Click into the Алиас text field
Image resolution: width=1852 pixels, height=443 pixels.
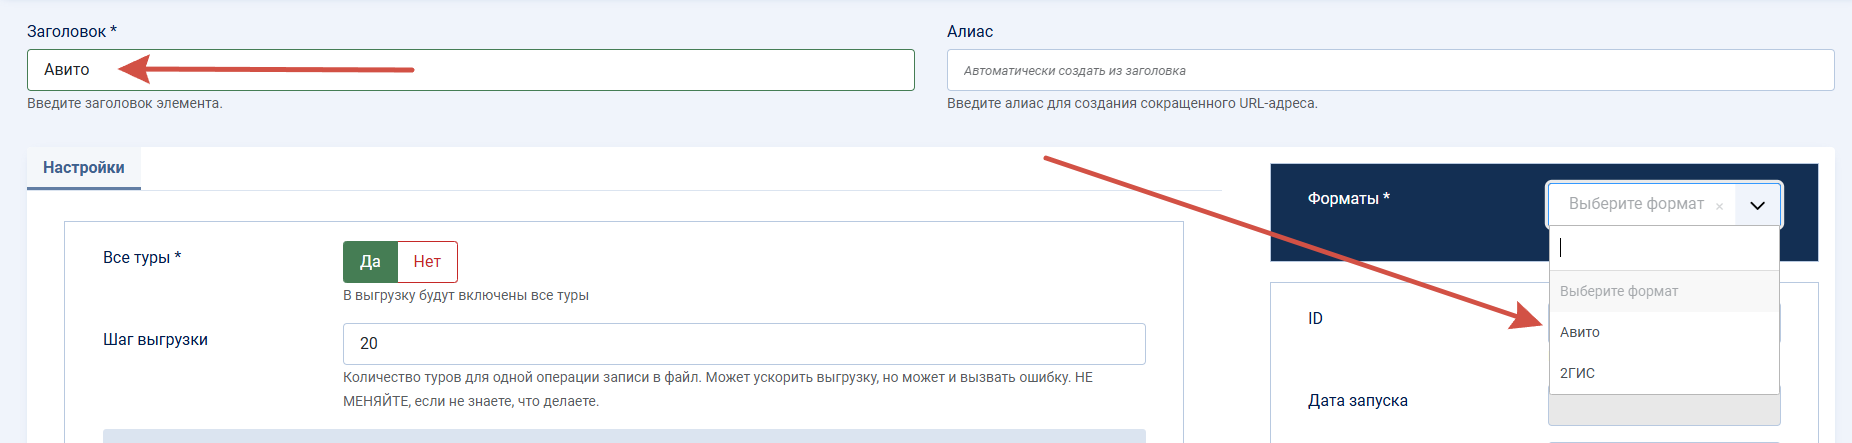1390,70
